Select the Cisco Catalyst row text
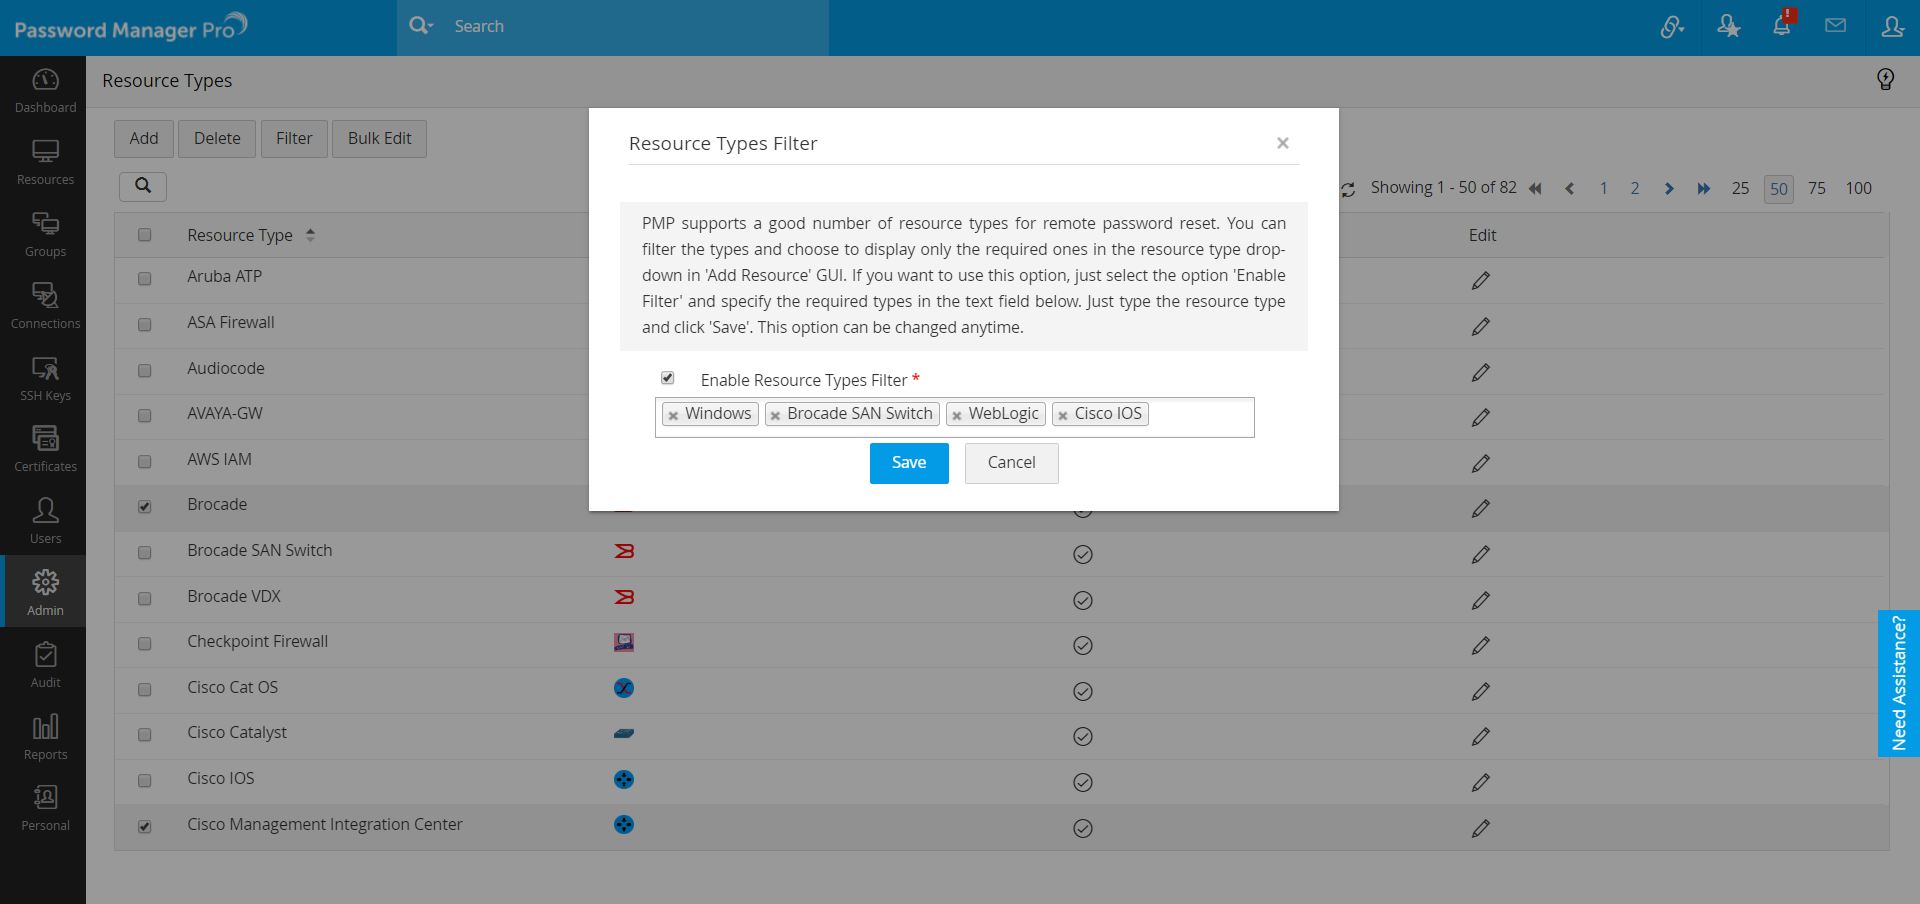1920x904 pixels. (x=237, y=732)
